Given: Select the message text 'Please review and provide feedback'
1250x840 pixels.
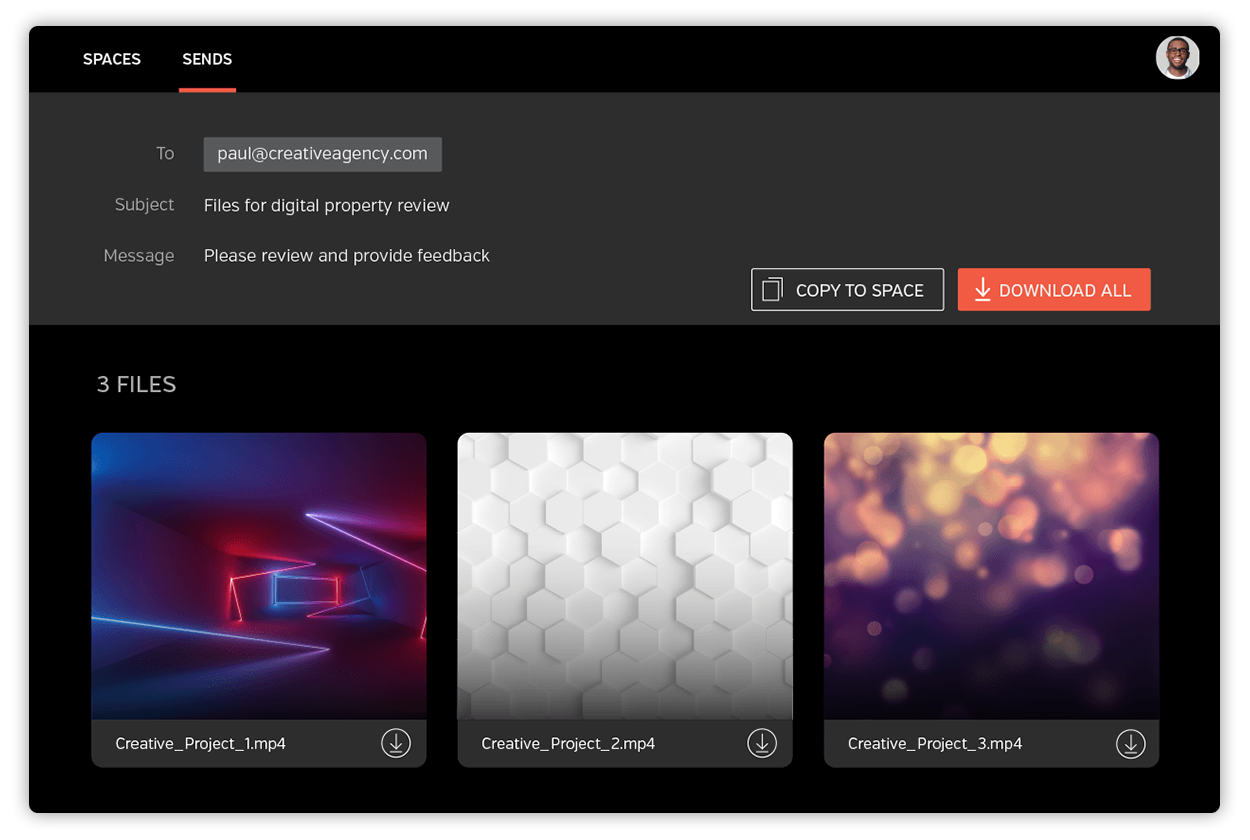Looking at the screenshot, I should coord(347,256).
